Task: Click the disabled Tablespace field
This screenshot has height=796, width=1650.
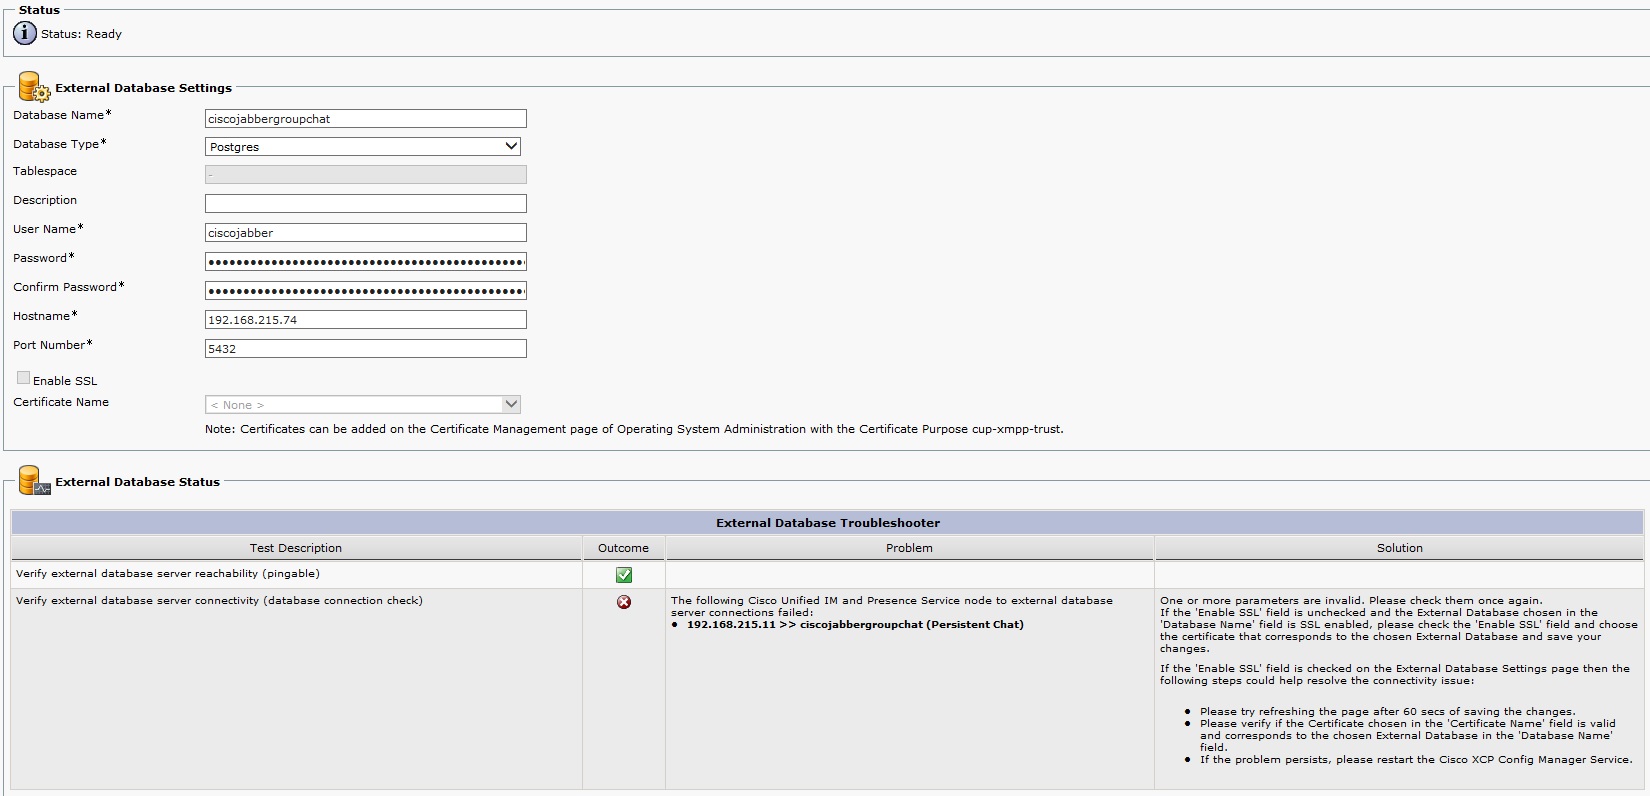Action: click(x=366, y=175)
